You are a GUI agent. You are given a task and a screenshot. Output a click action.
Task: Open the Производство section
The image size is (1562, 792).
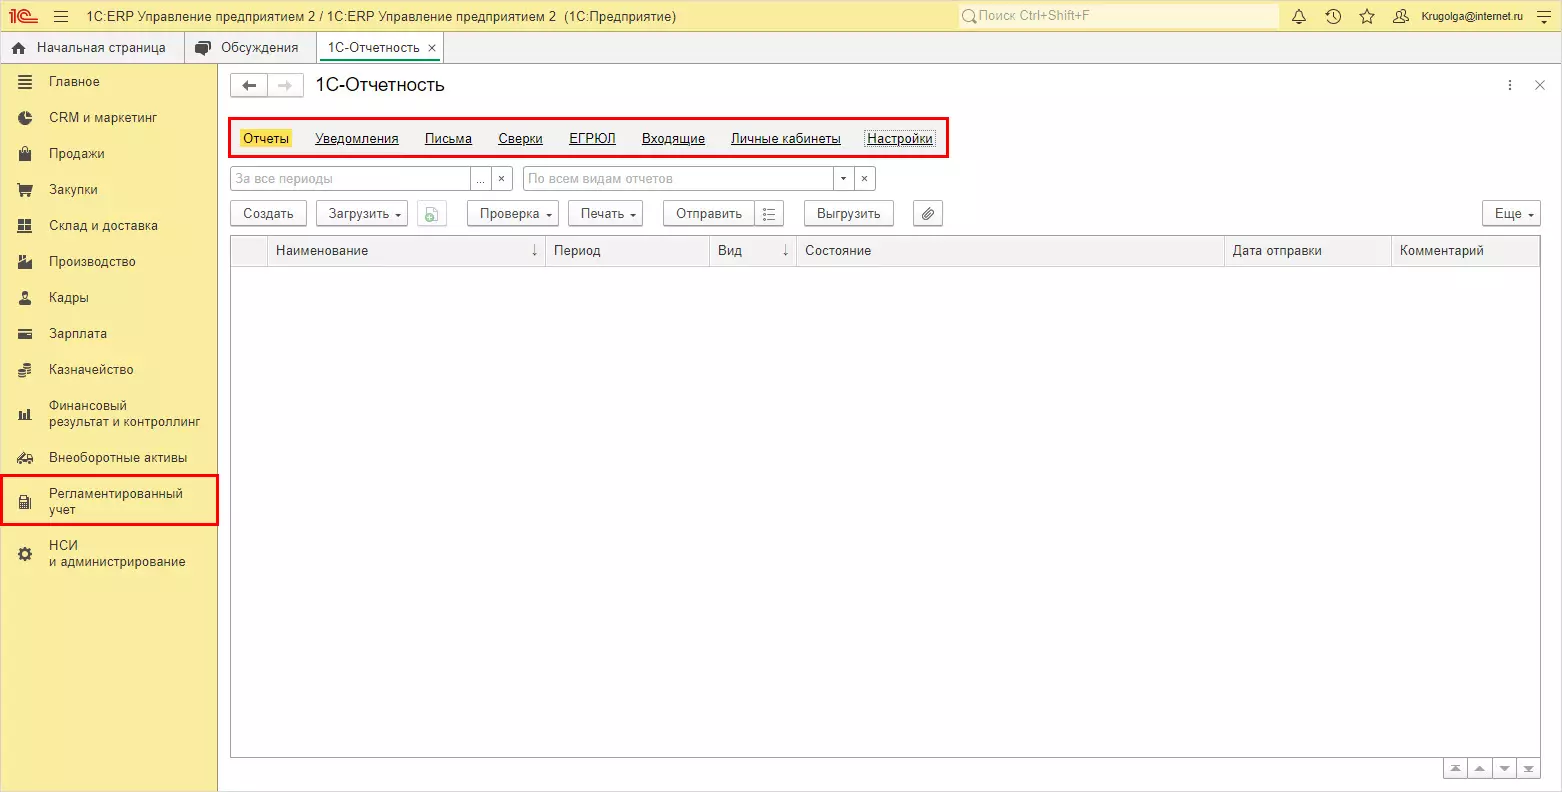pos(109,262)
